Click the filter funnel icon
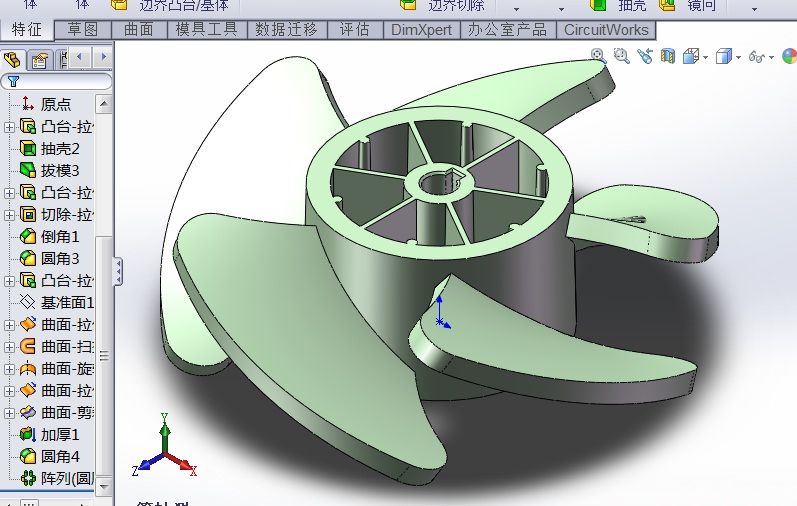 pyautogui.click(x=13, y=81)
